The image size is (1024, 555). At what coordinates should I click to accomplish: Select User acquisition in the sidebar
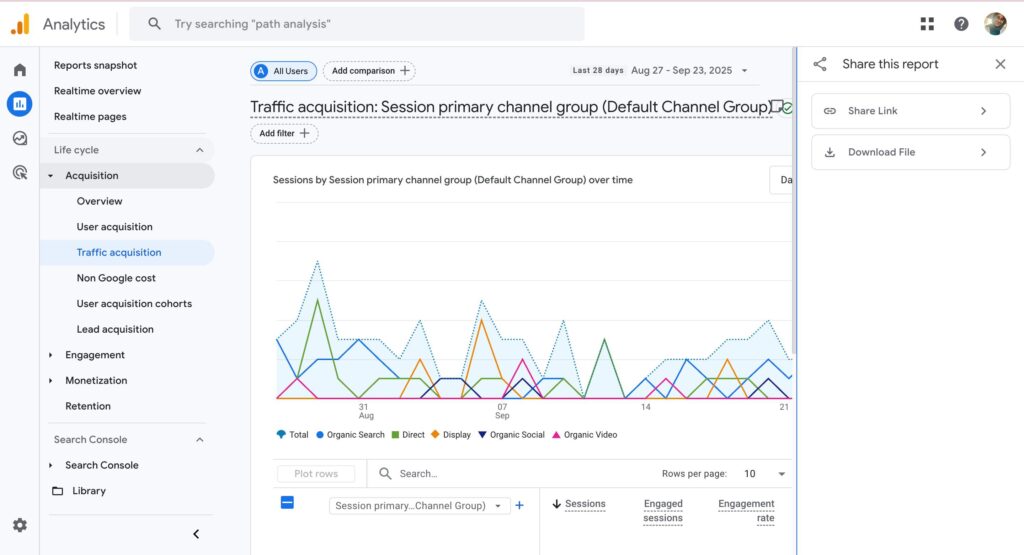tap(114, 227)
